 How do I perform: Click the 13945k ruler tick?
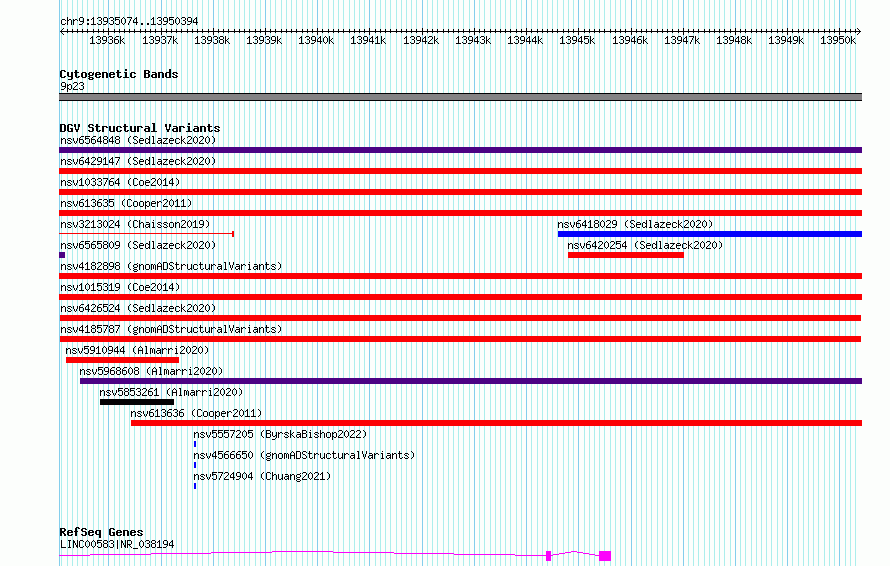577,40
